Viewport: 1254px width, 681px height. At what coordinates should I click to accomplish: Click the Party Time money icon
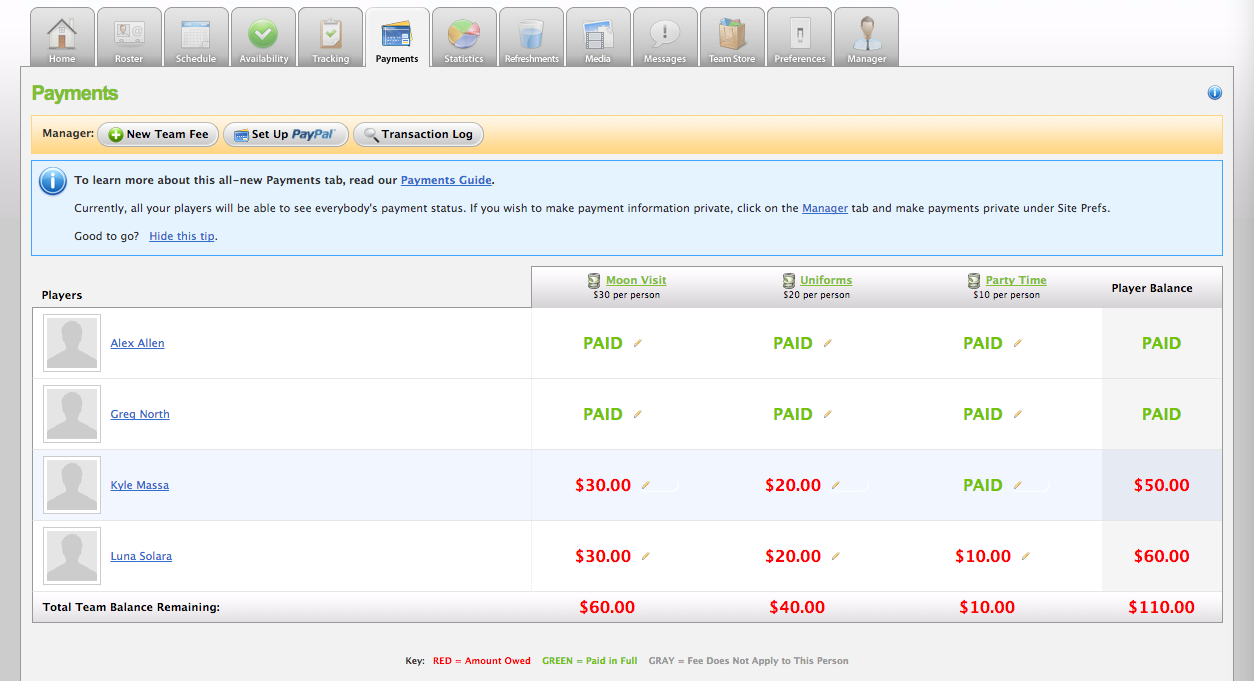(974, 280)
